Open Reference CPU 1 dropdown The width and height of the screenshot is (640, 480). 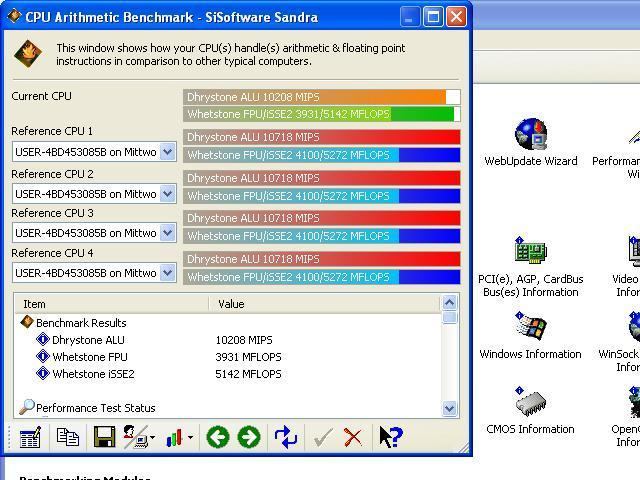point(168,152)
